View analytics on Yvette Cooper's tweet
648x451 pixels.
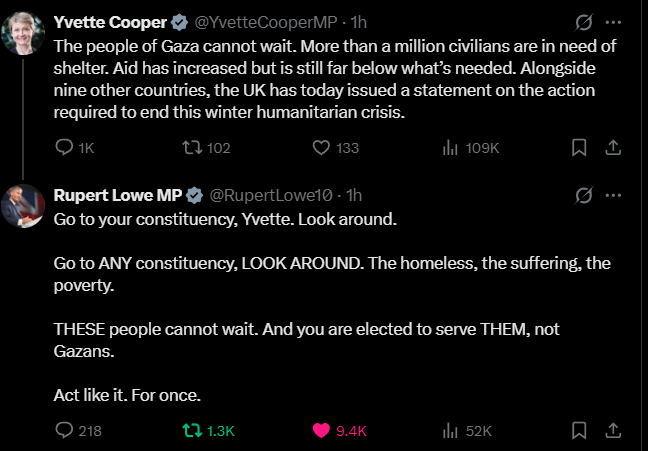(x=449, y=148)
